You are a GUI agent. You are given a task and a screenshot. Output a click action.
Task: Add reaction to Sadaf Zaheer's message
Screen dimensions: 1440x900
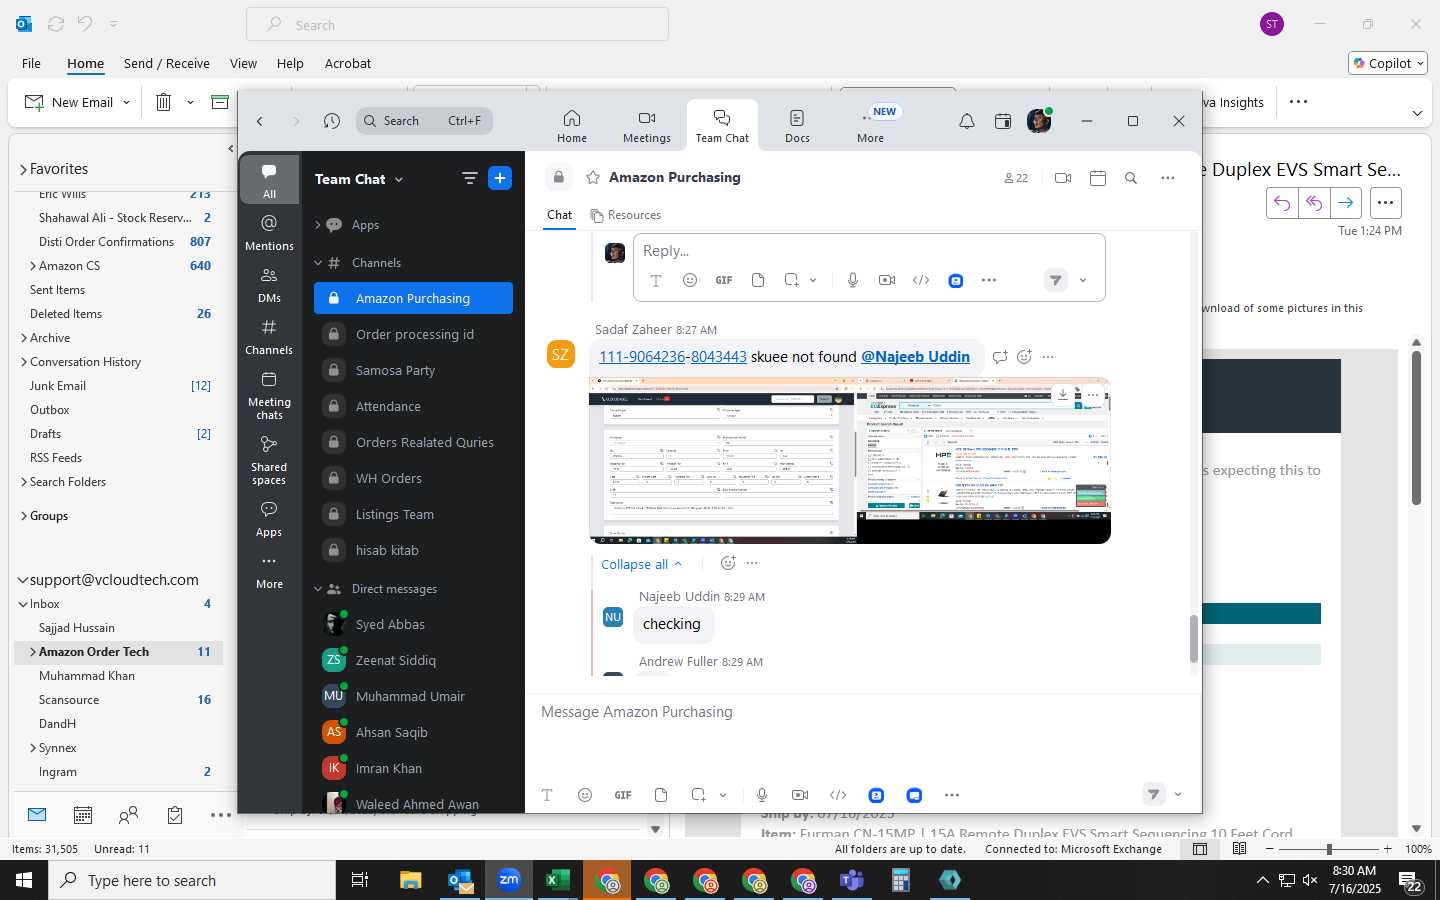pyautogui.click(x=1024, y=357)
